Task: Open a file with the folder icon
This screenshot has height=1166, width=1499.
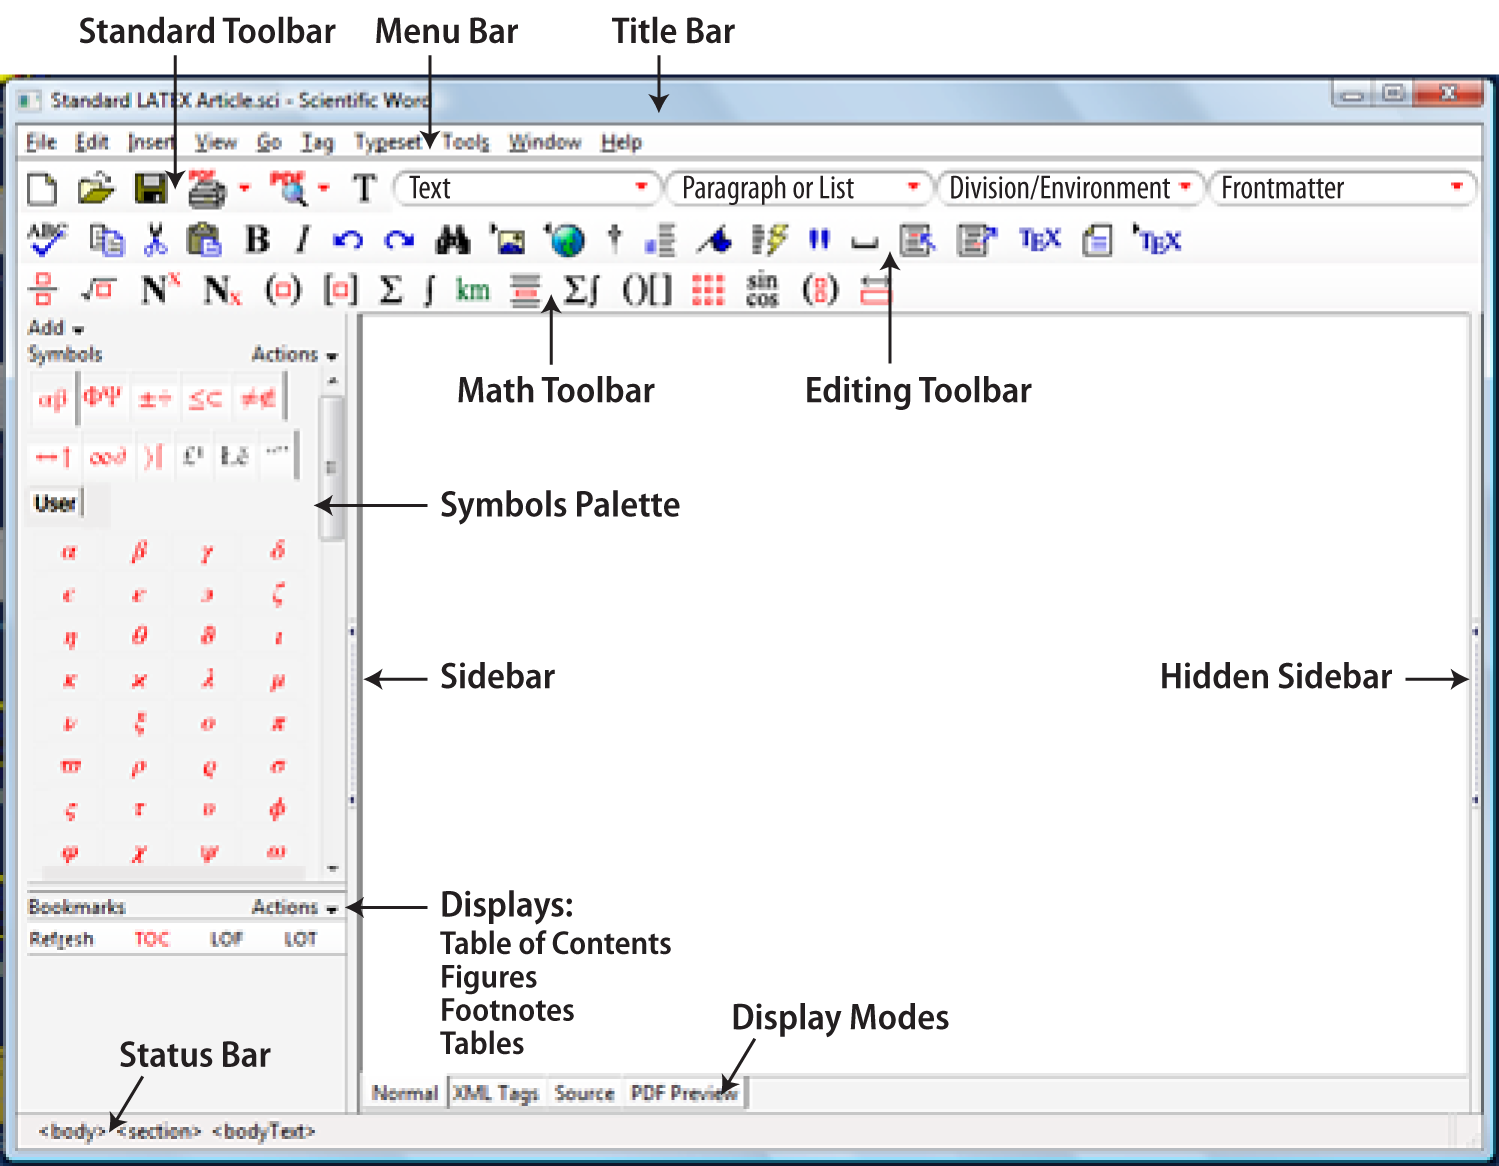Action: 97,188
